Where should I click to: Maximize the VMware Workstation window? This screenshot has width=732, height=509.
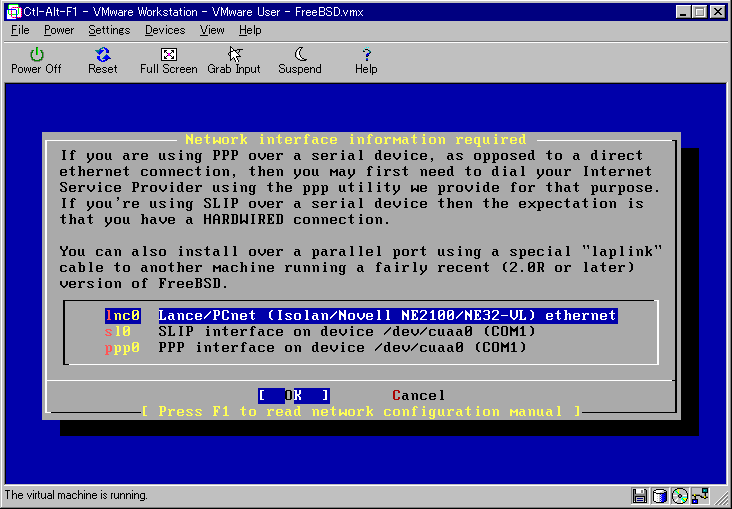pyautogui.click(x=700, y=12)
